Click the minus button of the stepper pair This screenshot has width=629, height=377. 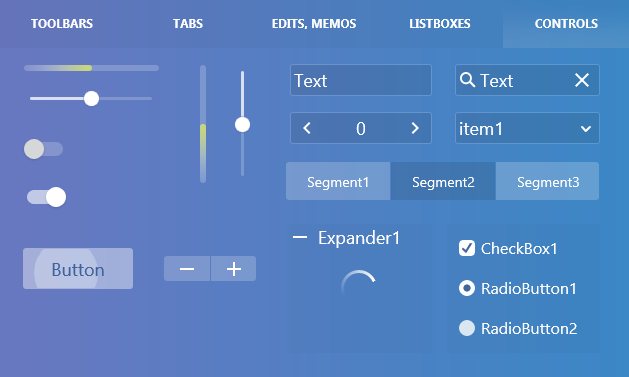click(187, 268)
